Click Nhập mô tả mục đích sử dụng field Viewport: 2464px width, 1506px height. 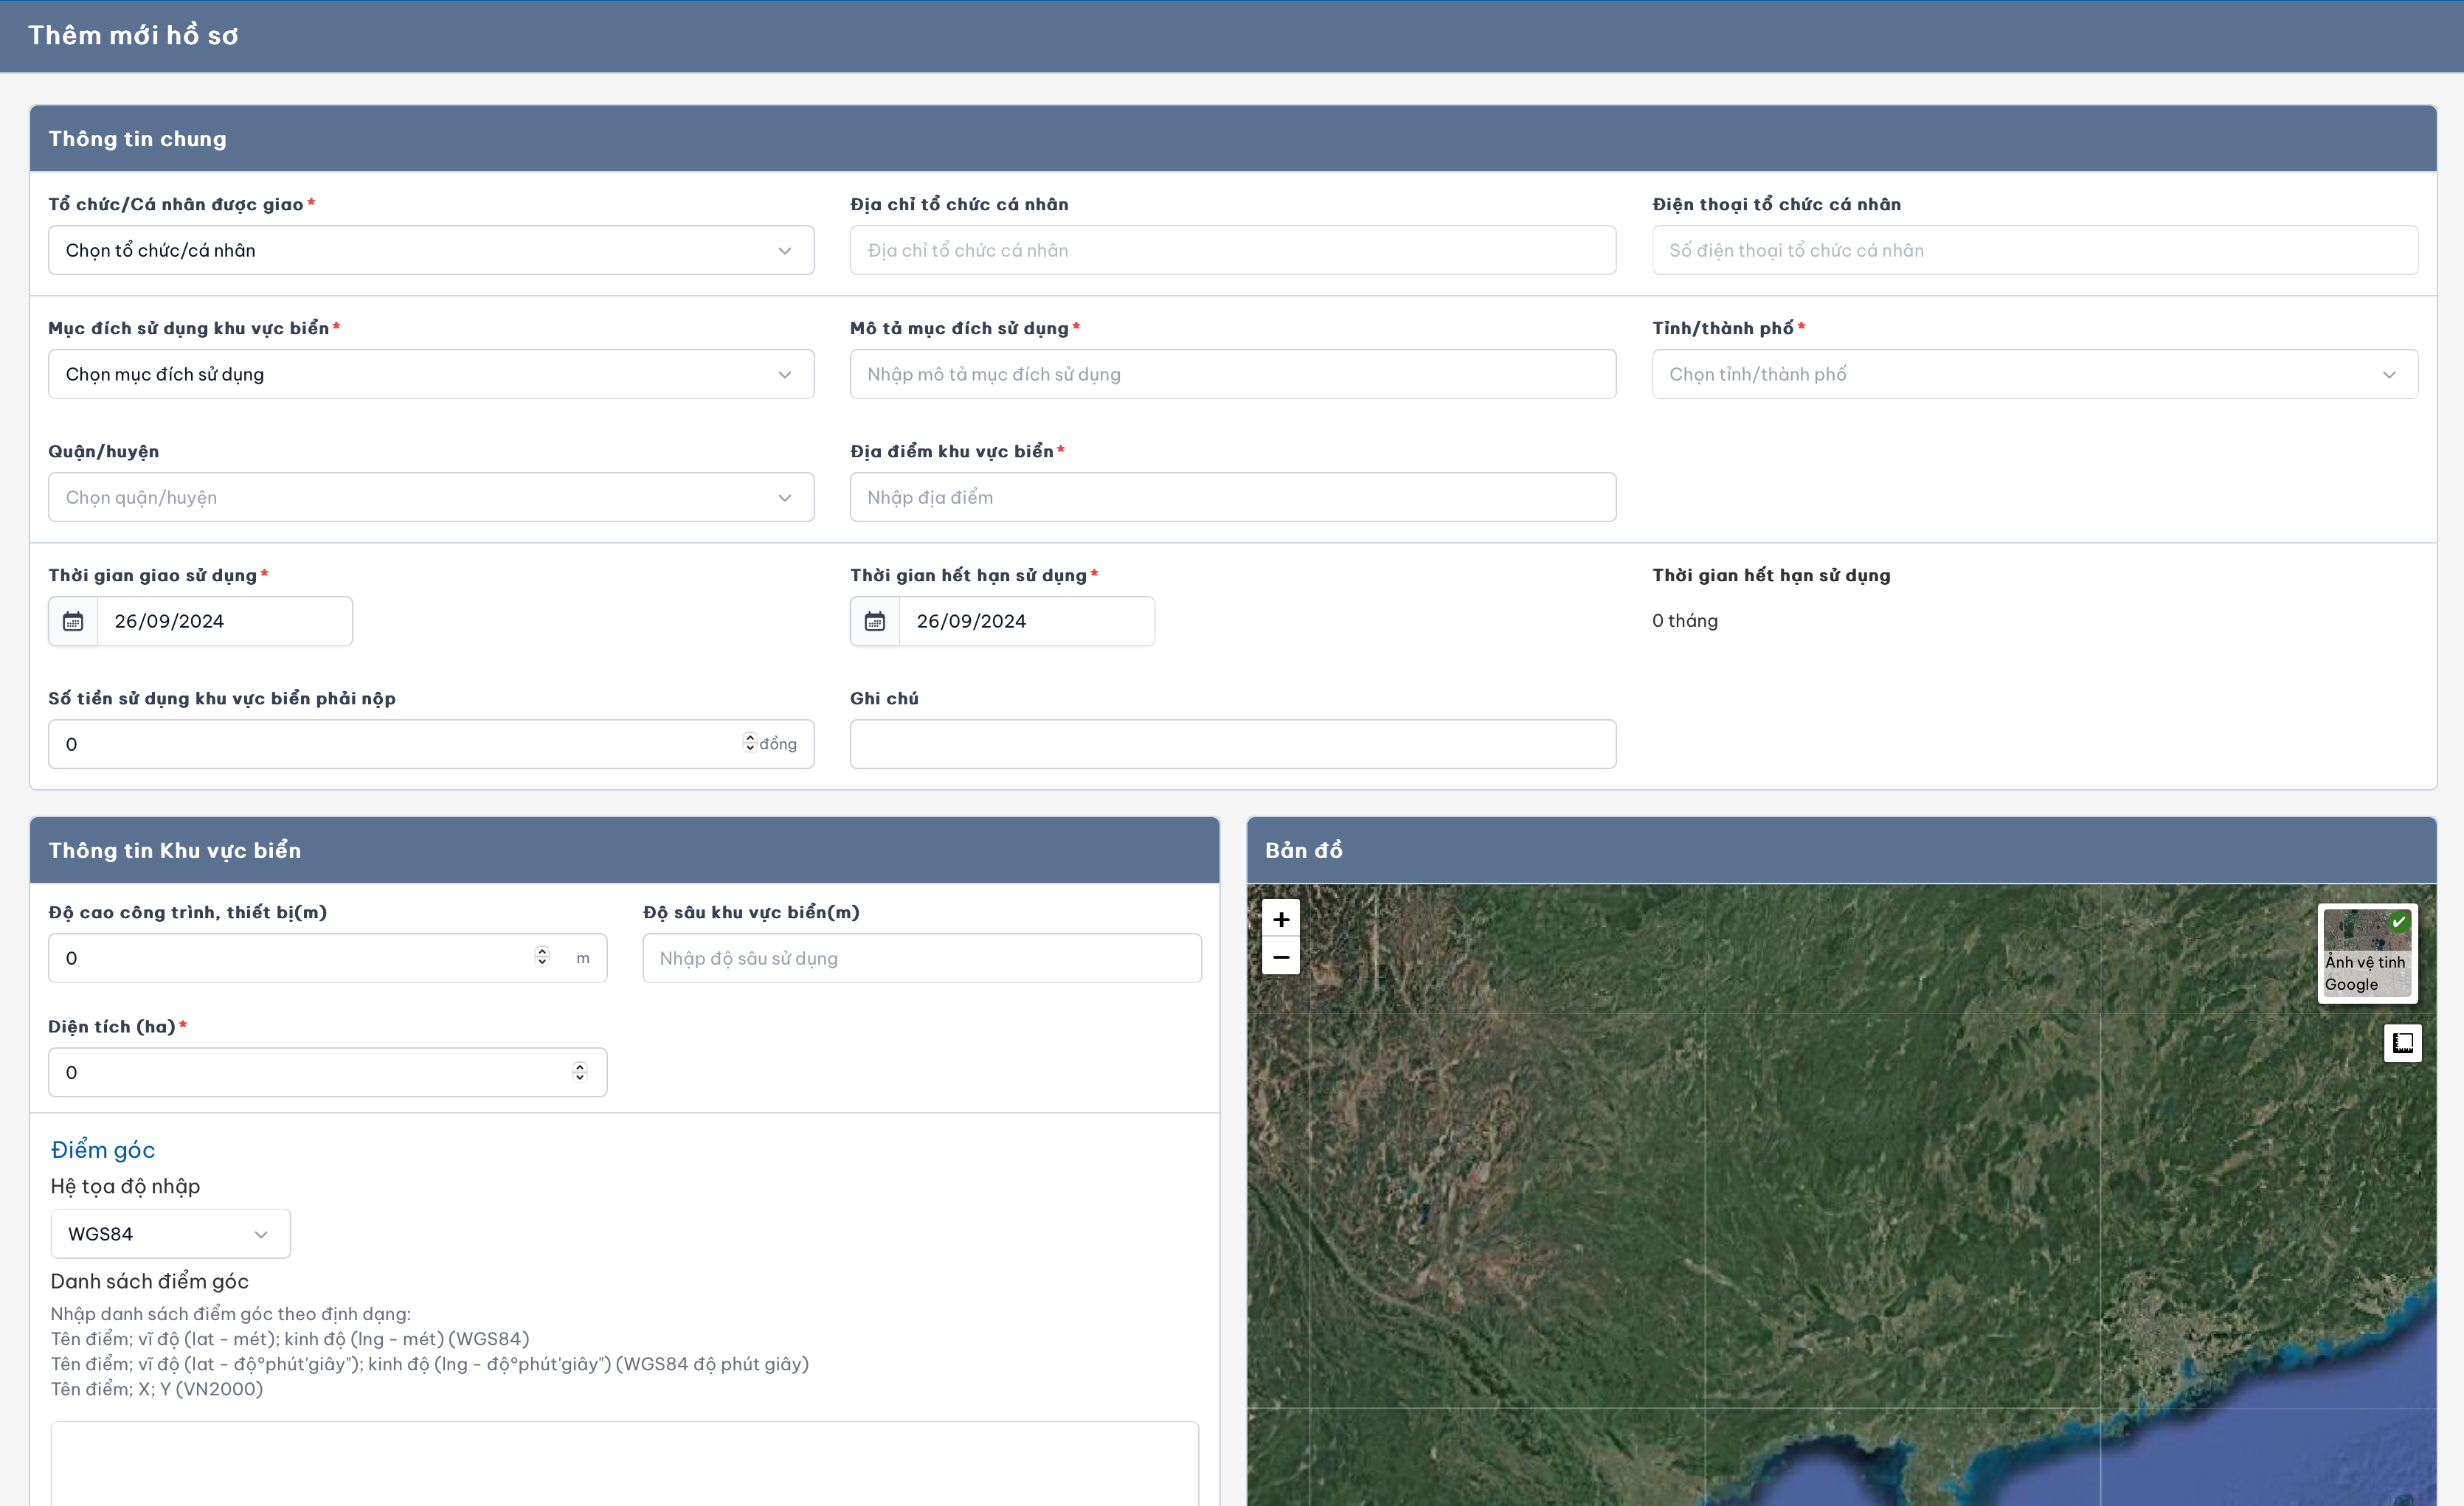pos(1232,374)
